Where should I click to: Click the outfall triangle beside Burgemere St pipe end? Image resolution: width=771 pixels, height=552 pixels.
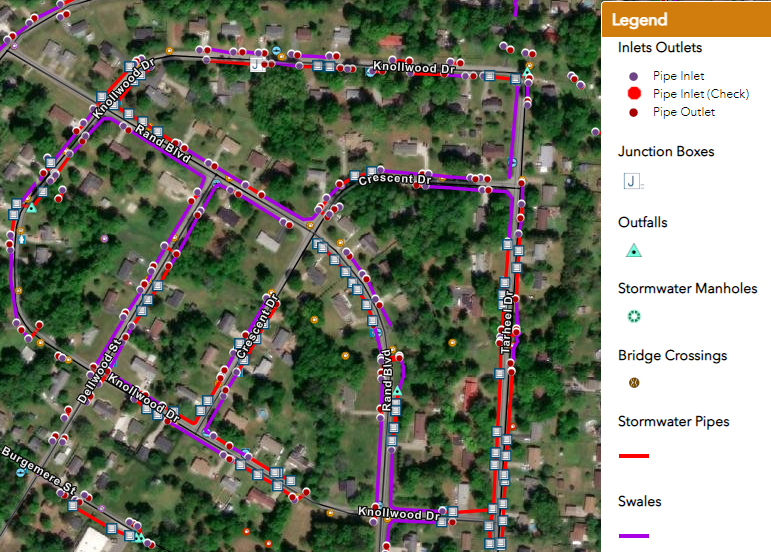[140, 537]
